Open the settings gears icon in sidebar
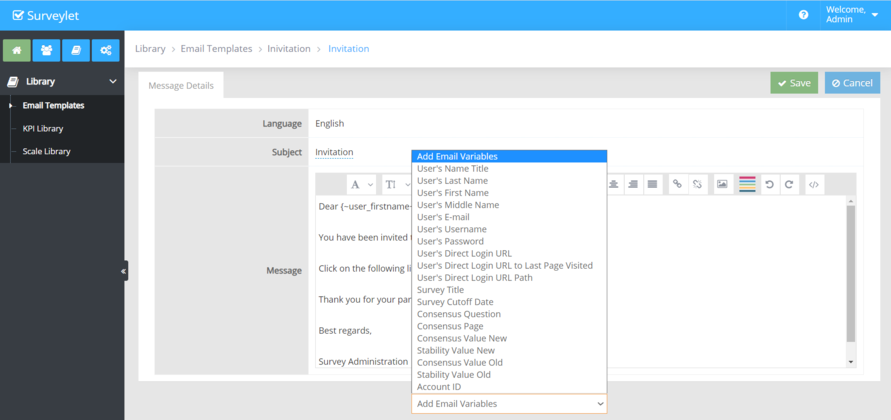Screen dimensions: 891x420 [106, 50]
